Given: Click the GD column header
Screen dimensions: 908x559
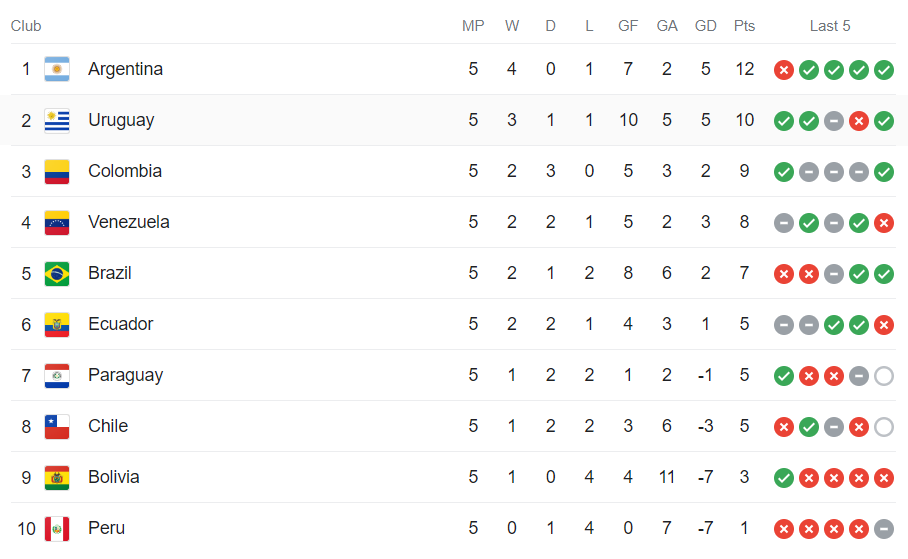Looking at the screenshot, I should [706, 26].
